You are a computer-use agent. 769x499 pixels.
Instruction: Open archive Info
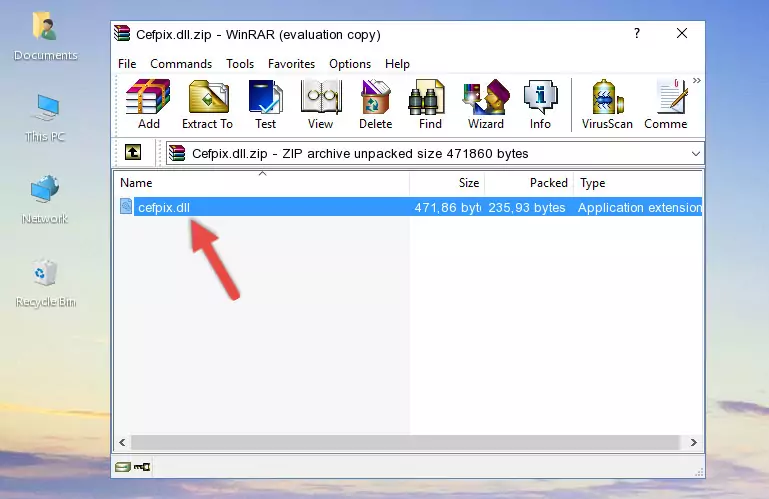pyautogui.click(x=540, y=105)
